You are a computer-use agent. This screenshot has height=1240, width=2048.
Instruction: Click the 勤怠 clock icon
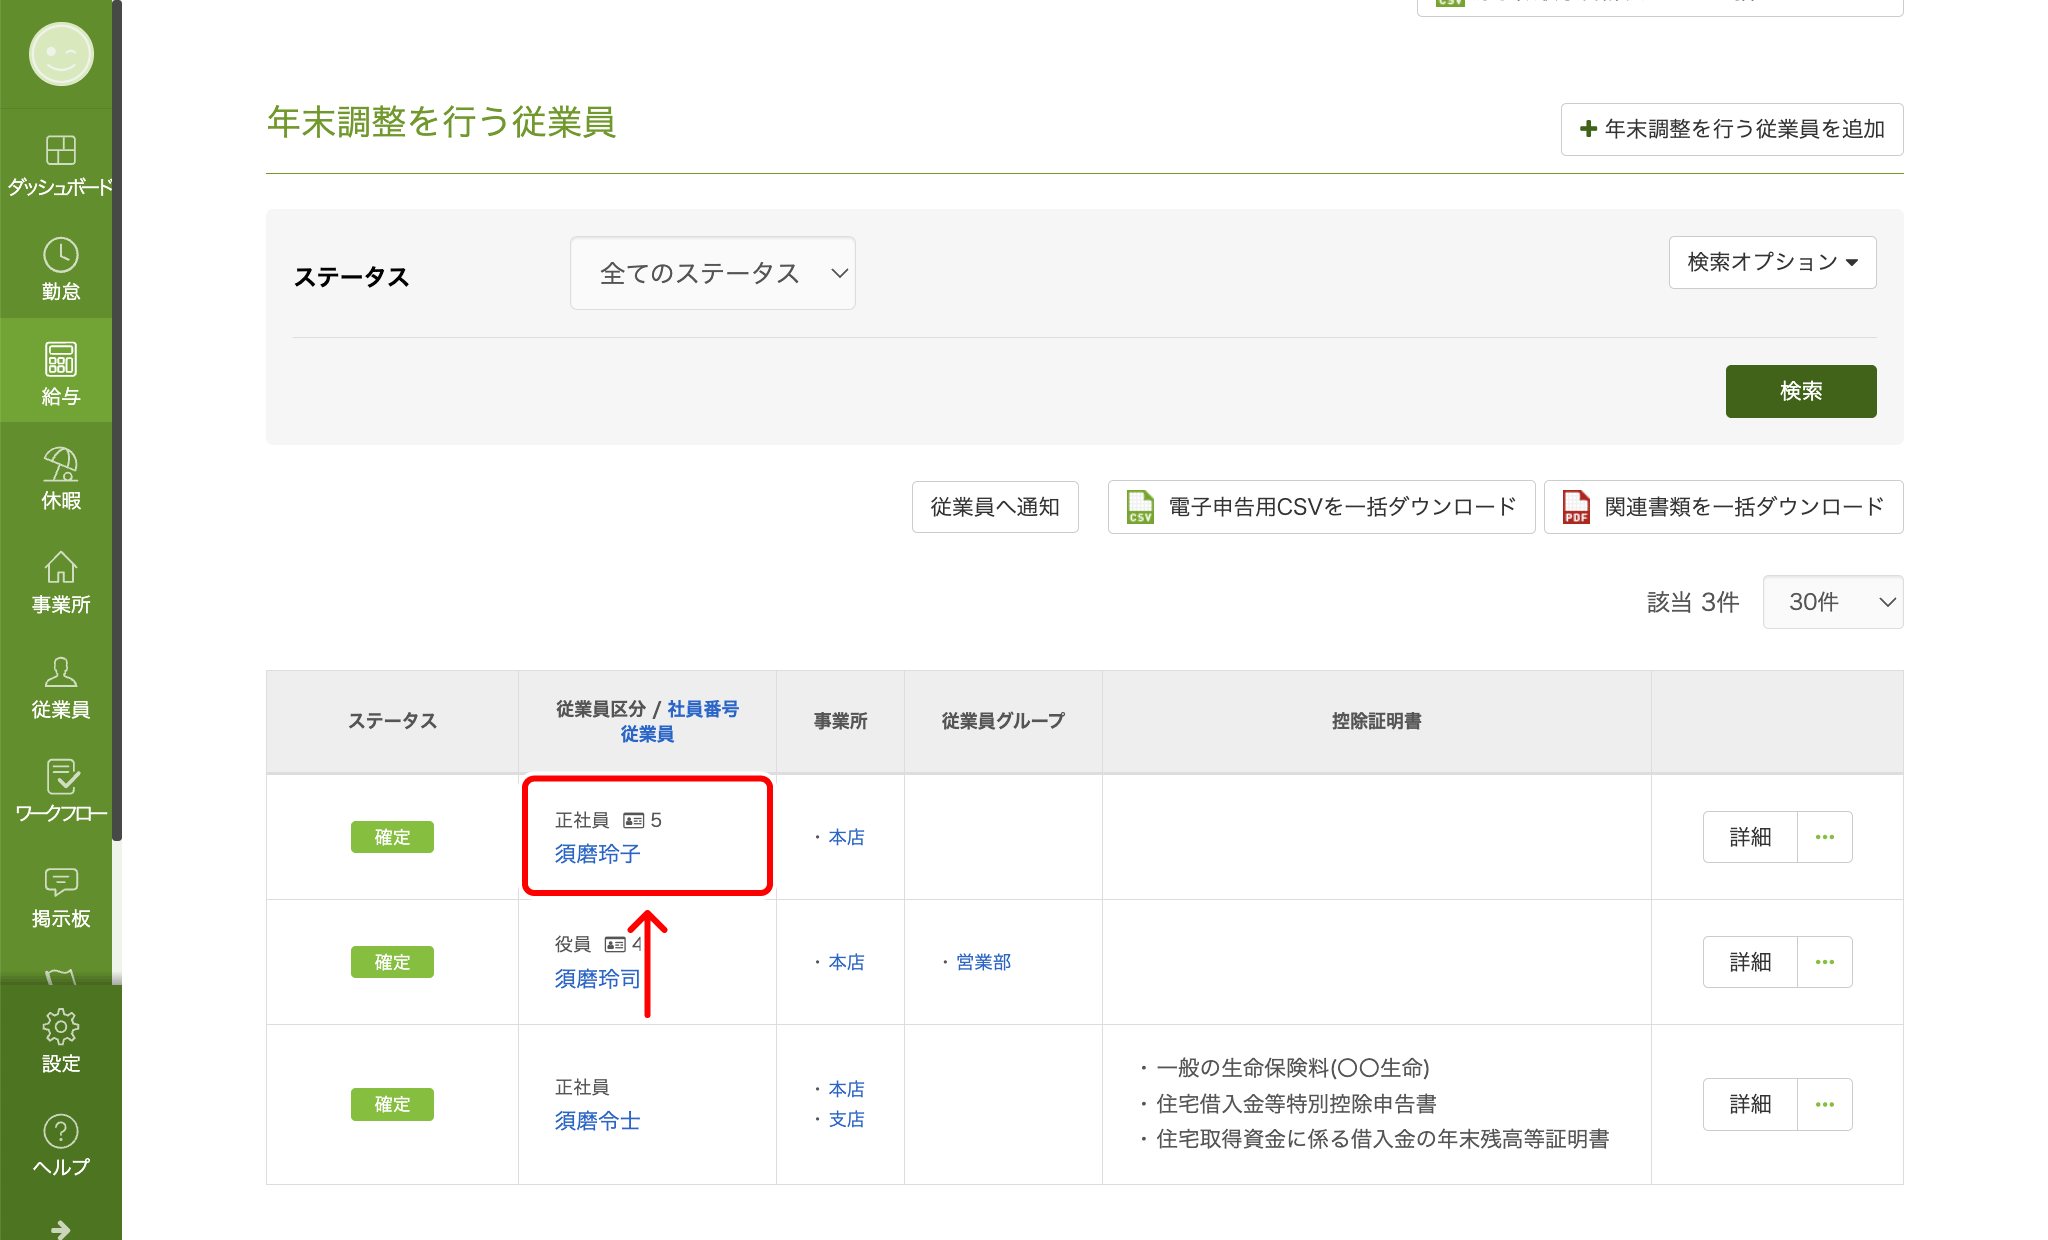[x=60, y=256]
